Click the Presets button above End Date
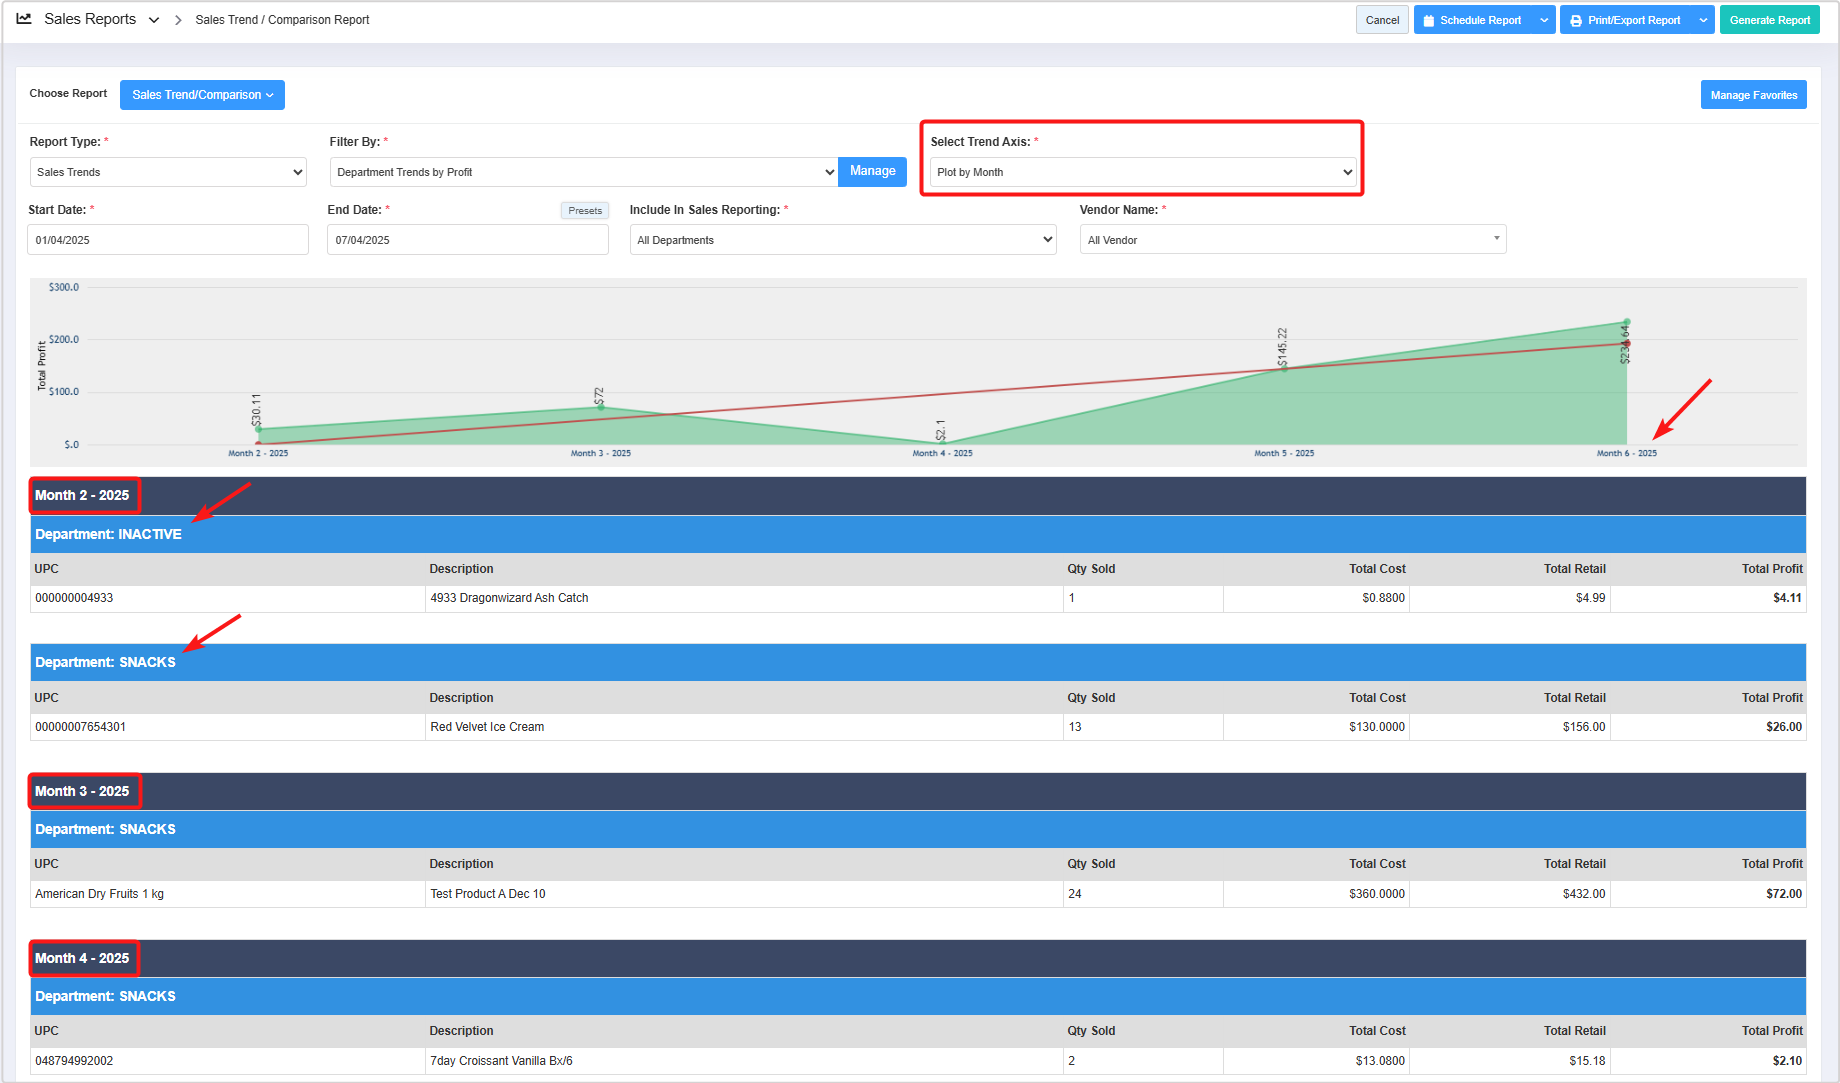The height and width of the screenshot is (1083, 1840). [585, 211]
